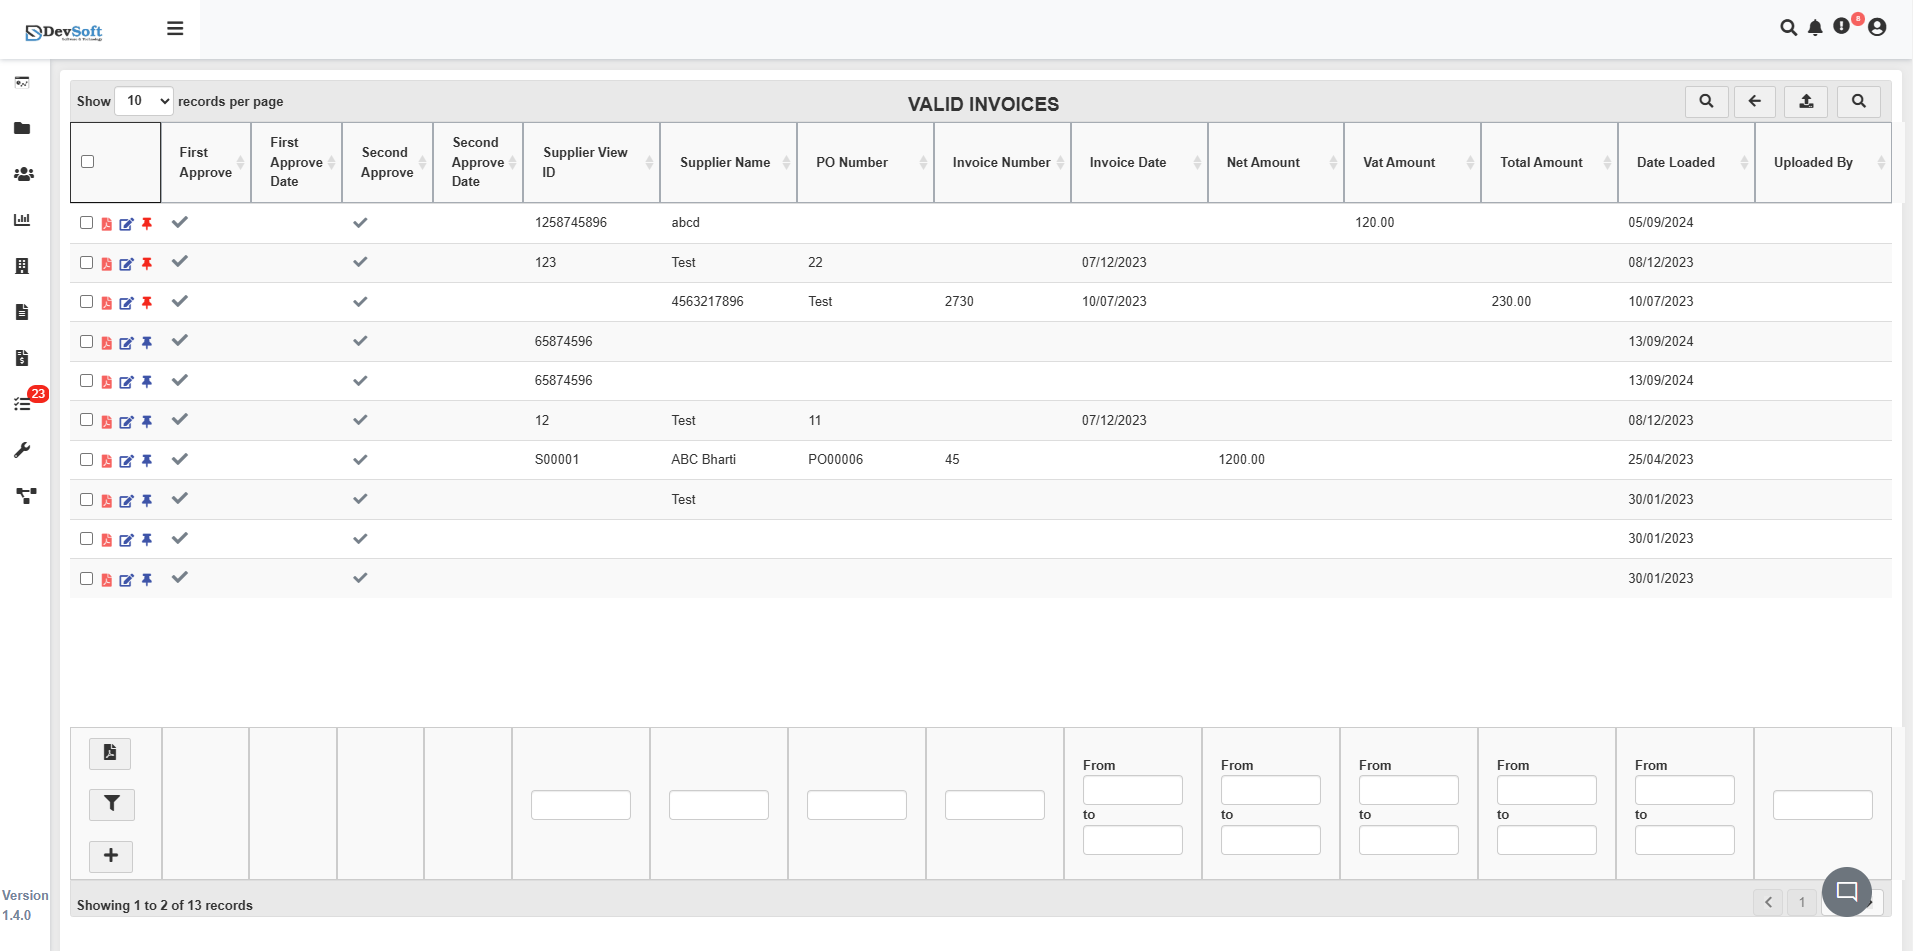Open the hamburger menu beside the DevSoft logo
The height and width of the screenshot is (951, 1913).
(175, 28)
